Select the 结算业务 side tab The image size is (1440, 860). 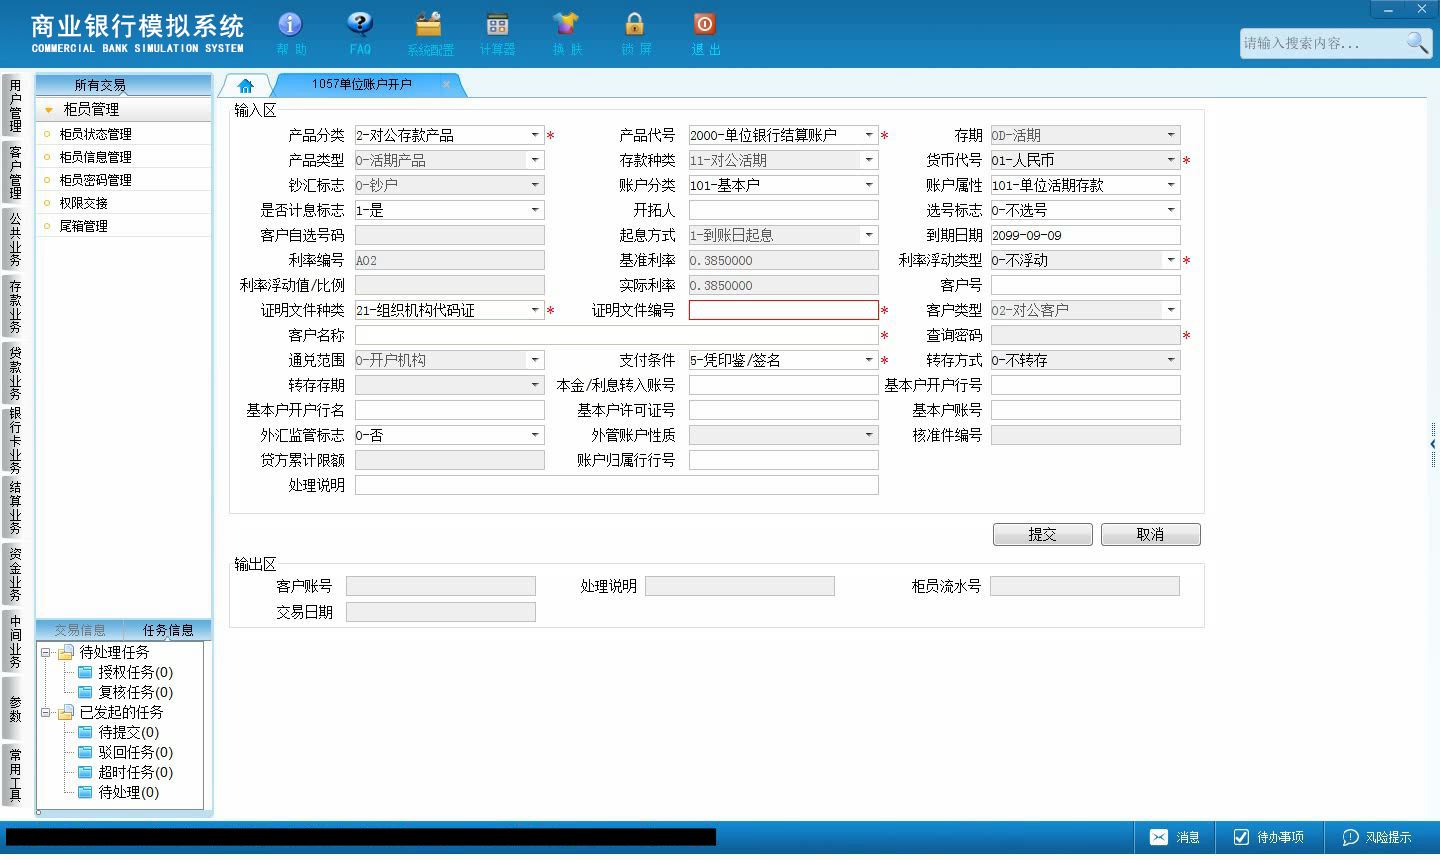coord(15,508)
